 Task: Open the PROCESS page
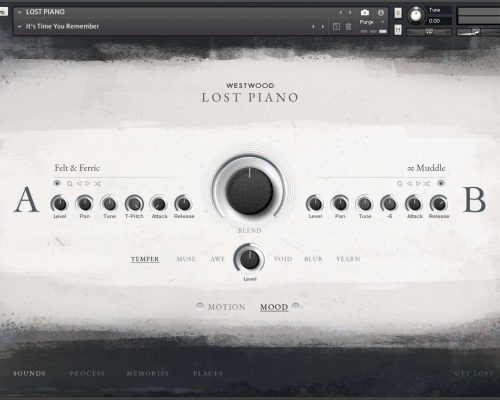tap(87, 373)
